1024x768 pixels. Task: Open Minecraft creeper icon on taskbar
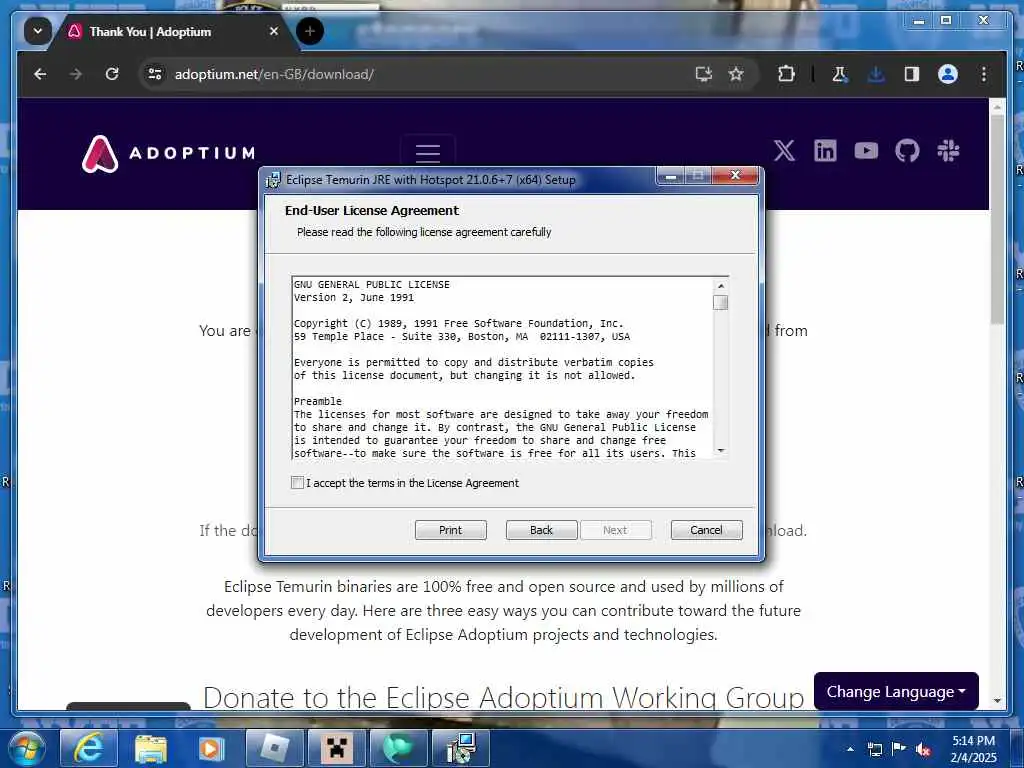[x=337, y=748]
